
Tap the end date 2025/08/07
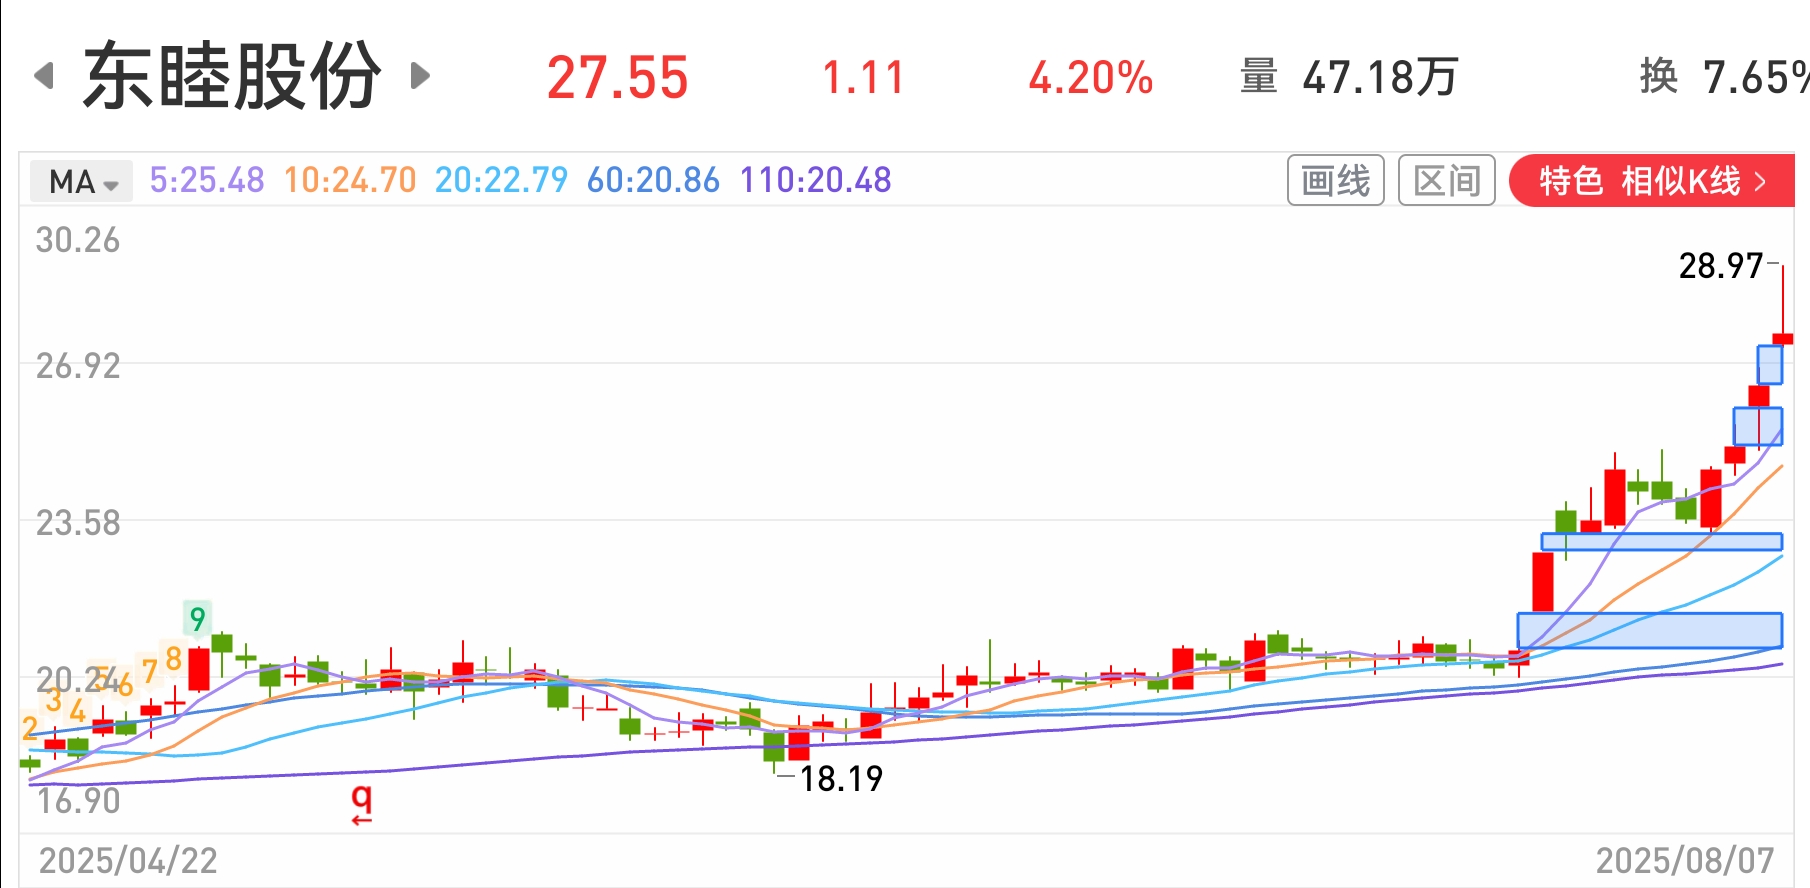(1685, 861)
